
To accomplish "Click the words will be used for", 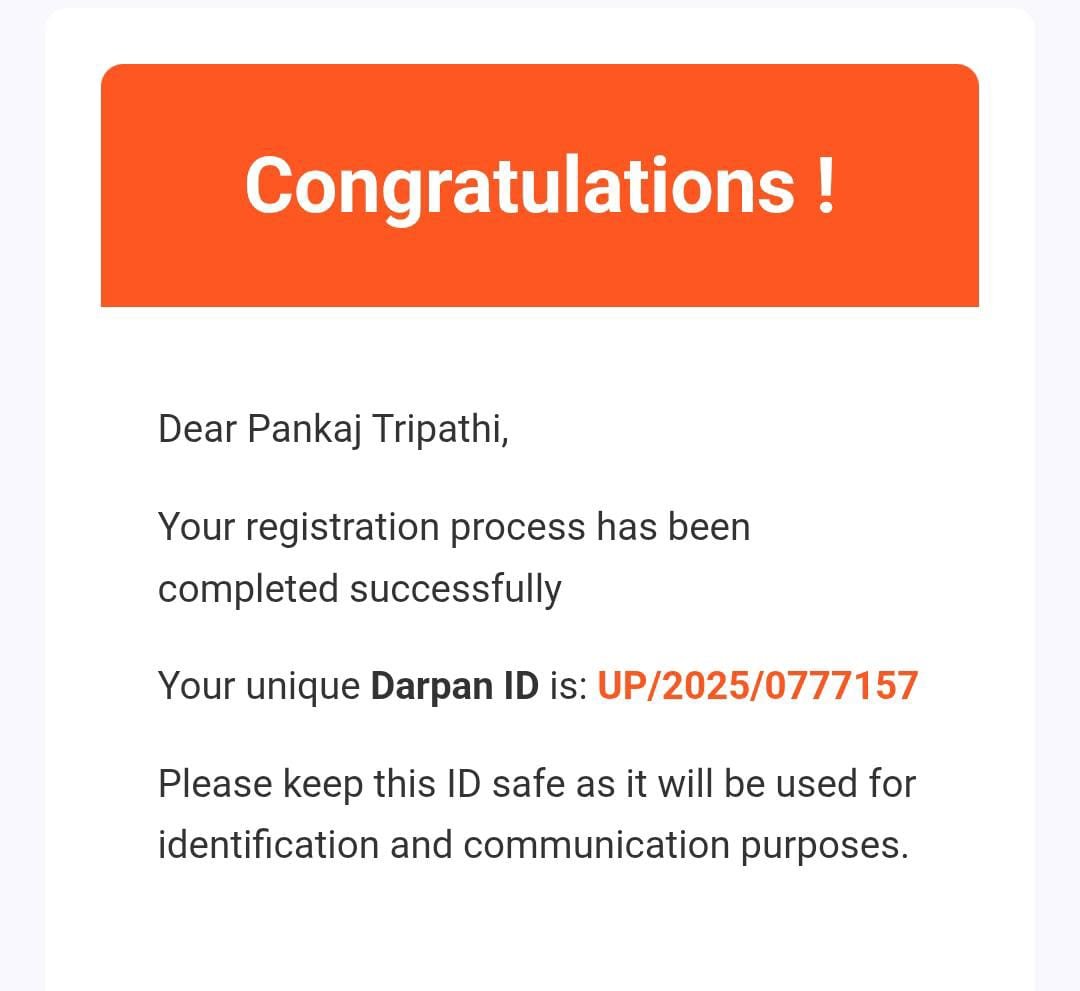I will [x=786, y=783].
